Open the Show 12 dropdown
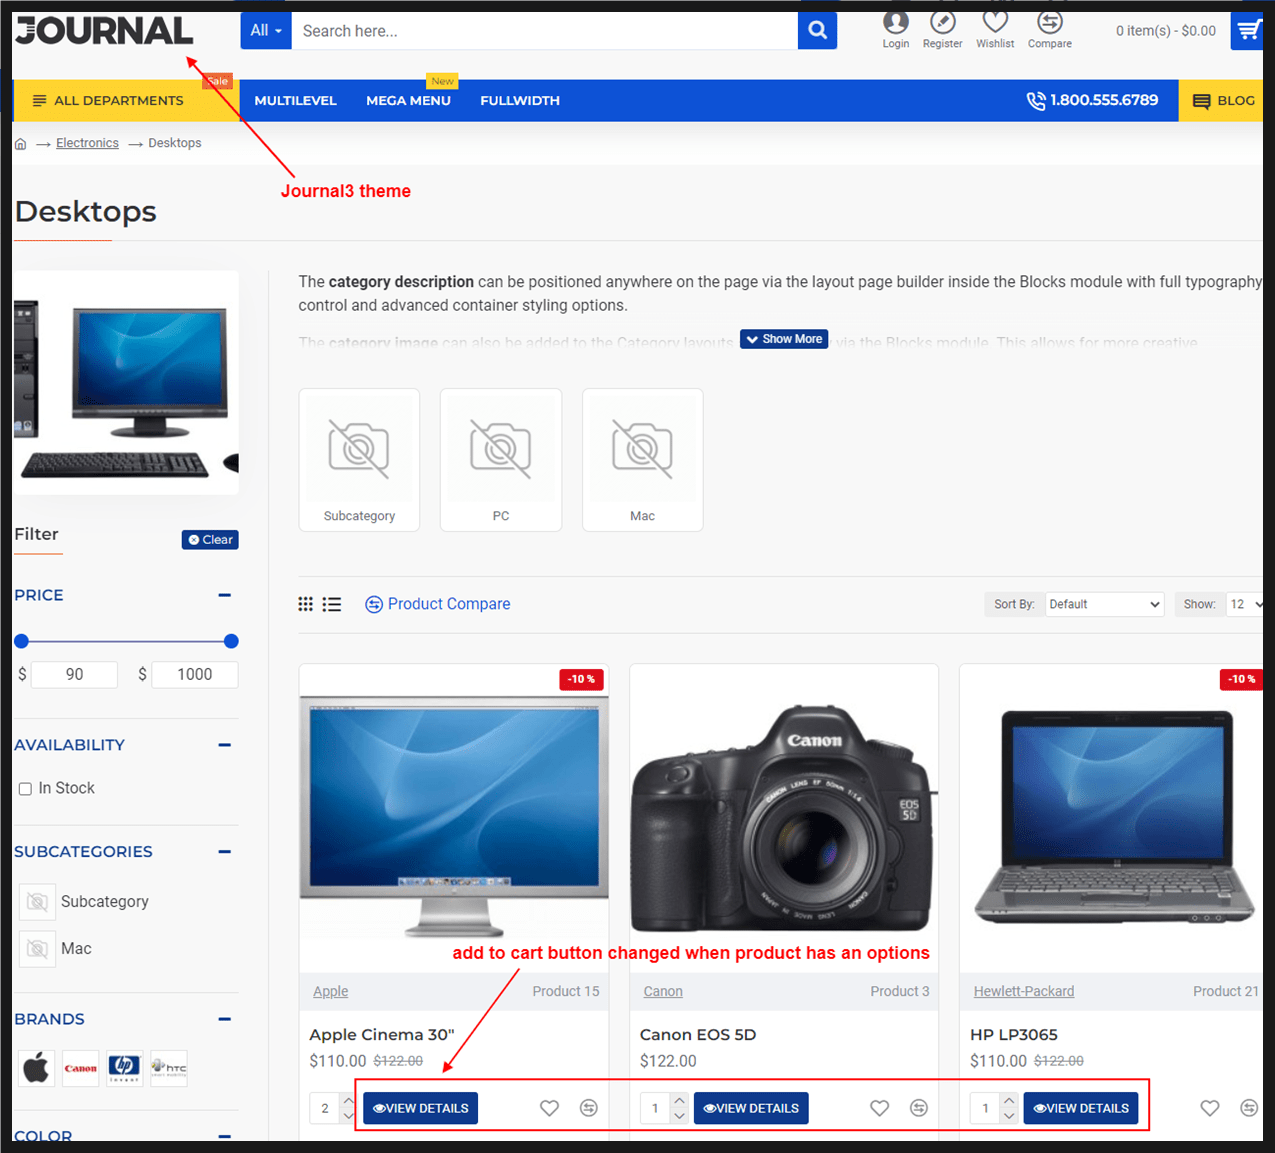The image size is (1275, 1153). [1246, 604]
